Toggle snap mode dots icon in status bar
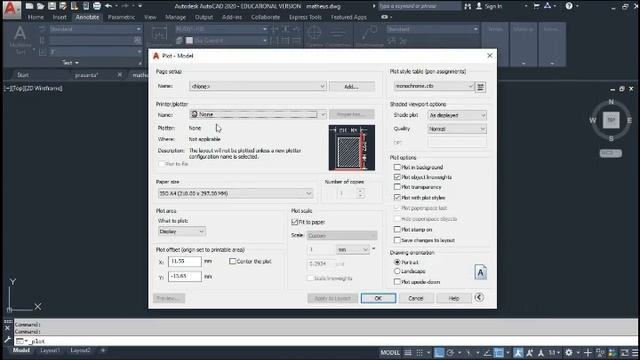 [419, 353]
